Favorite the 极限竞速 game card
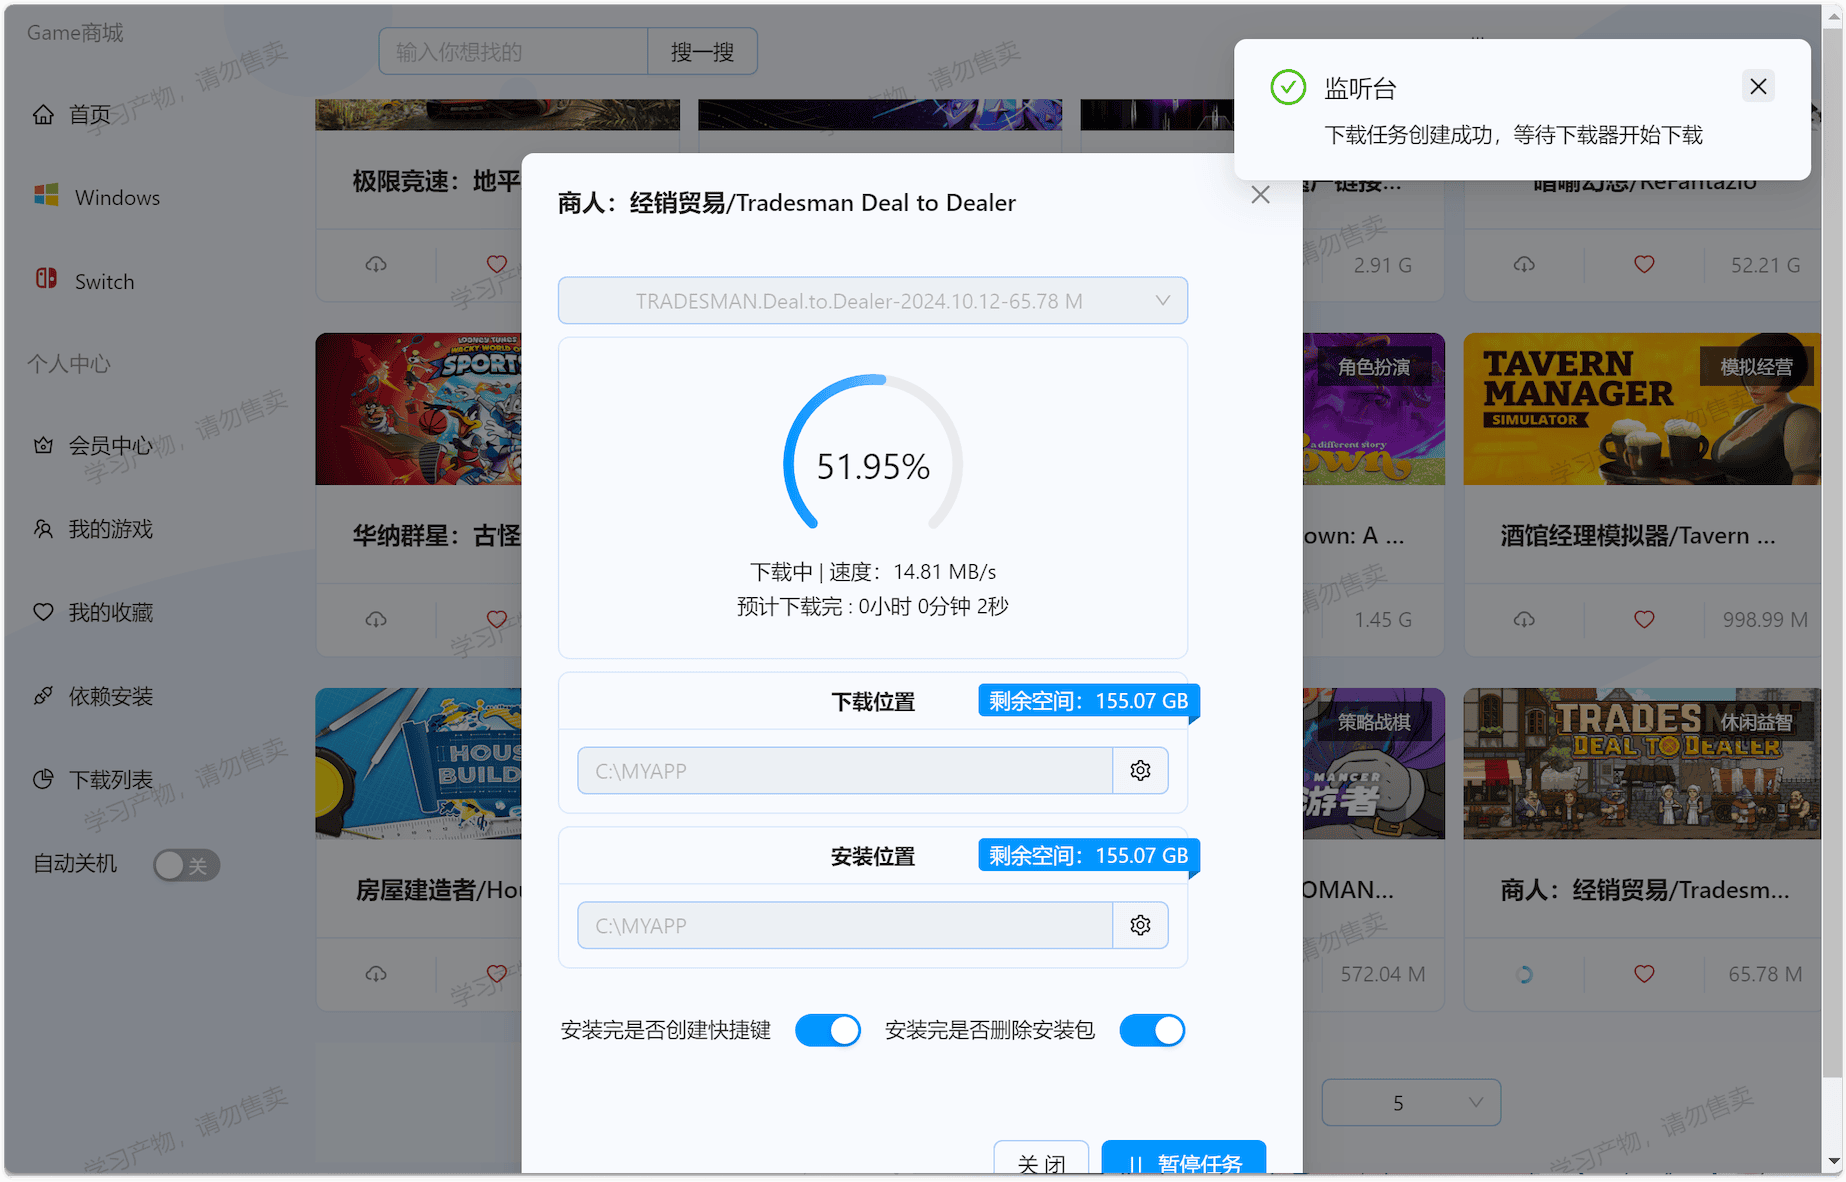The width and height of the screenshot is (1846, 1182). (497, 264)
